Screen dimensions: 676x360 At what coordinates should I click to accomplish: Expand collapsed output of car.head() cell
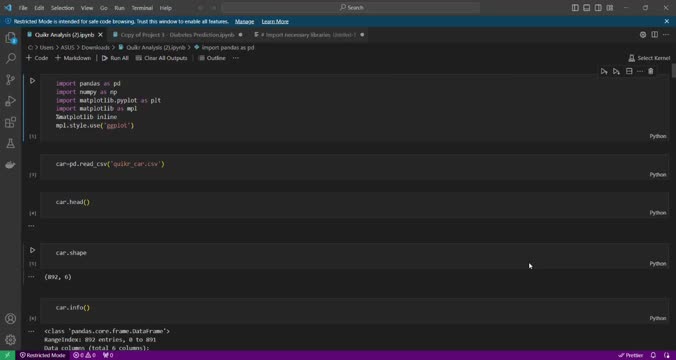click(x=31, y=225)
